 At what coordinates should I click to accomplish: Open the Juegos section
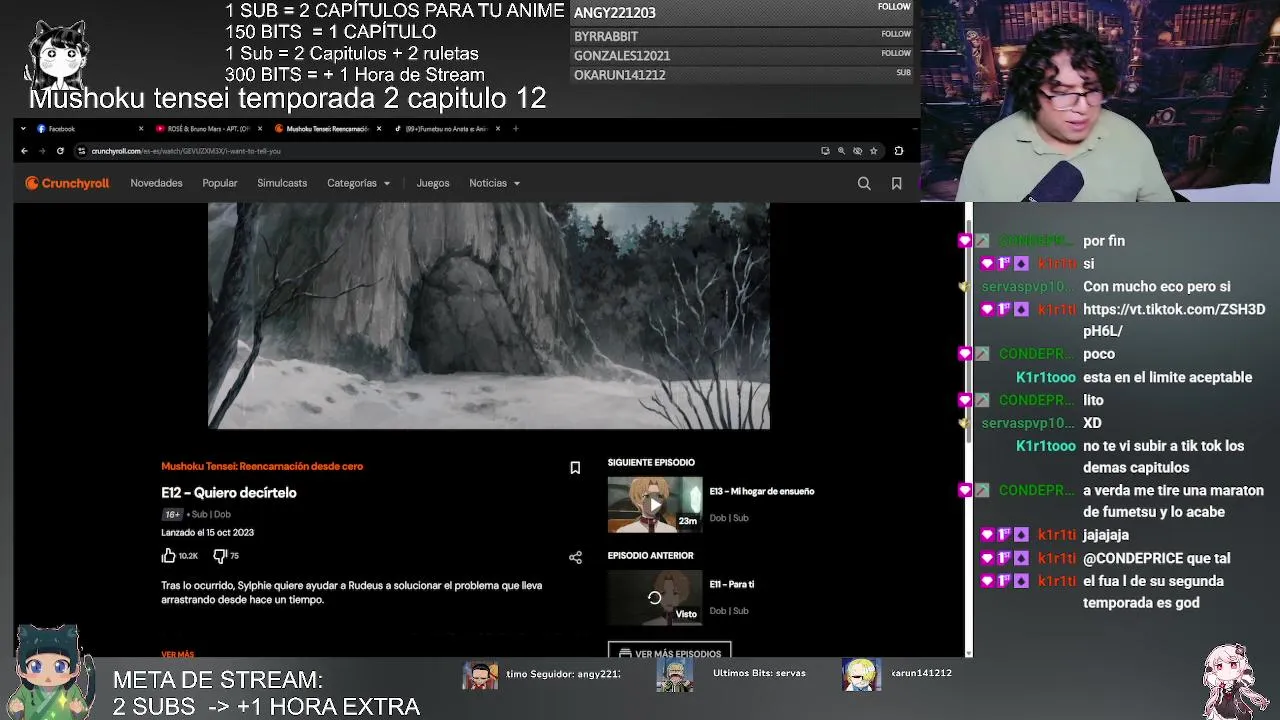(433, 183)
